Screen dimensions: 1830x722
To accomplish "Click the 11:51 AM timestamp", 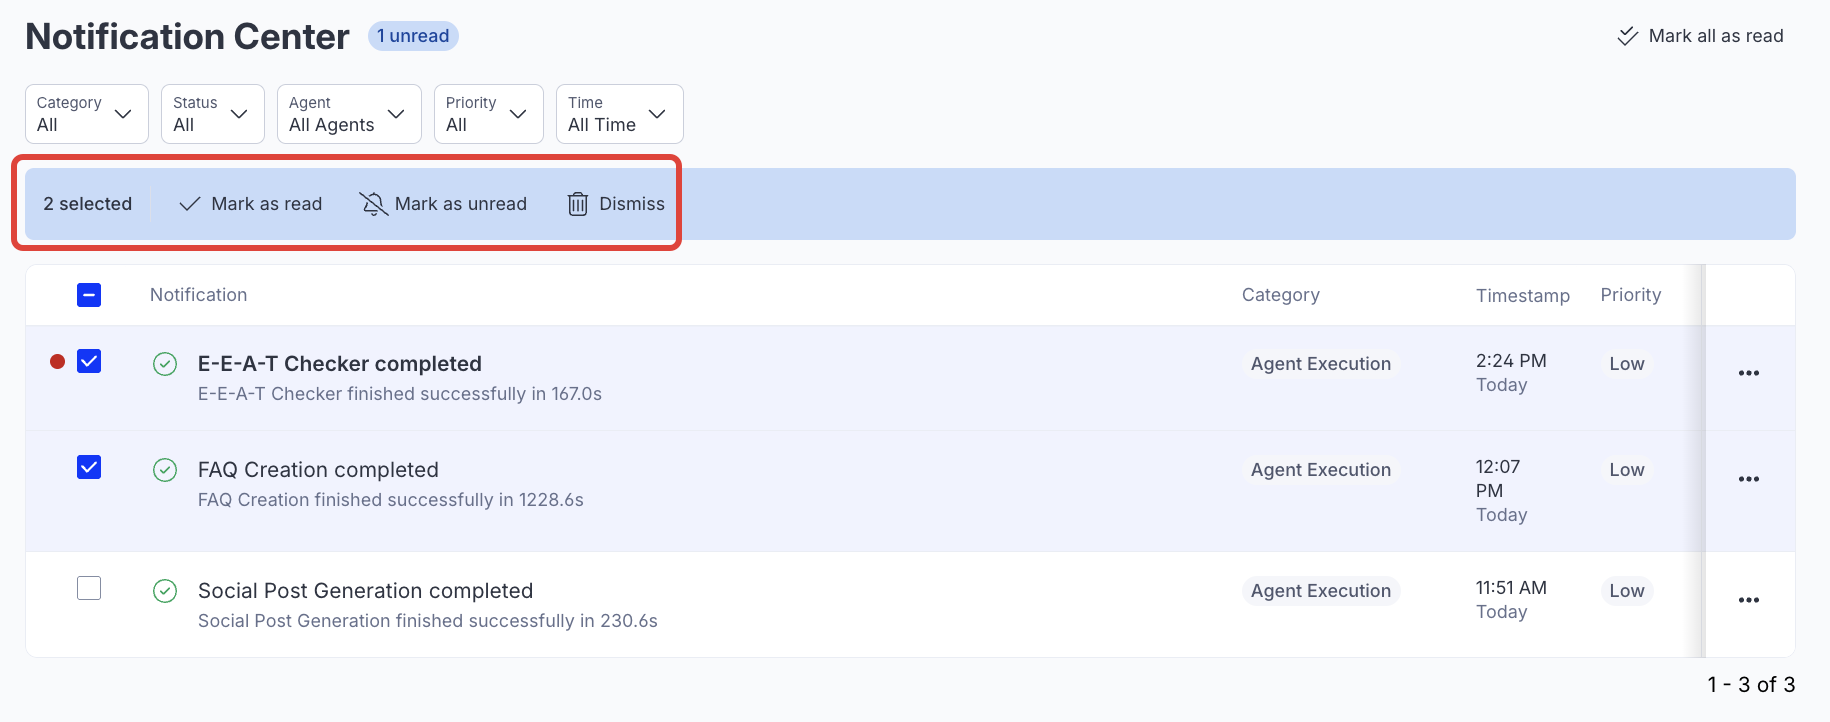I will (1511, 588).
